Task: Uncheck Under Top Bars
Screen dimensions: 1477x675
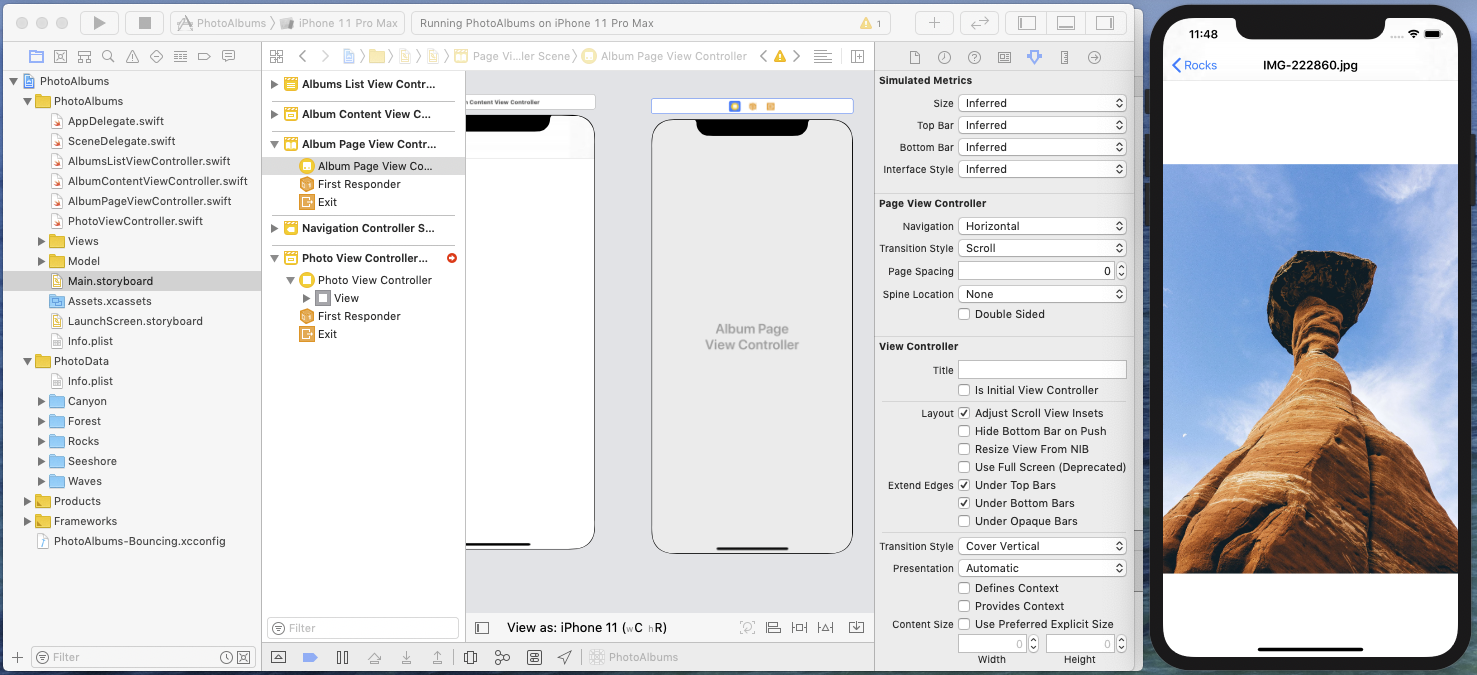Action: click(964, 485)
